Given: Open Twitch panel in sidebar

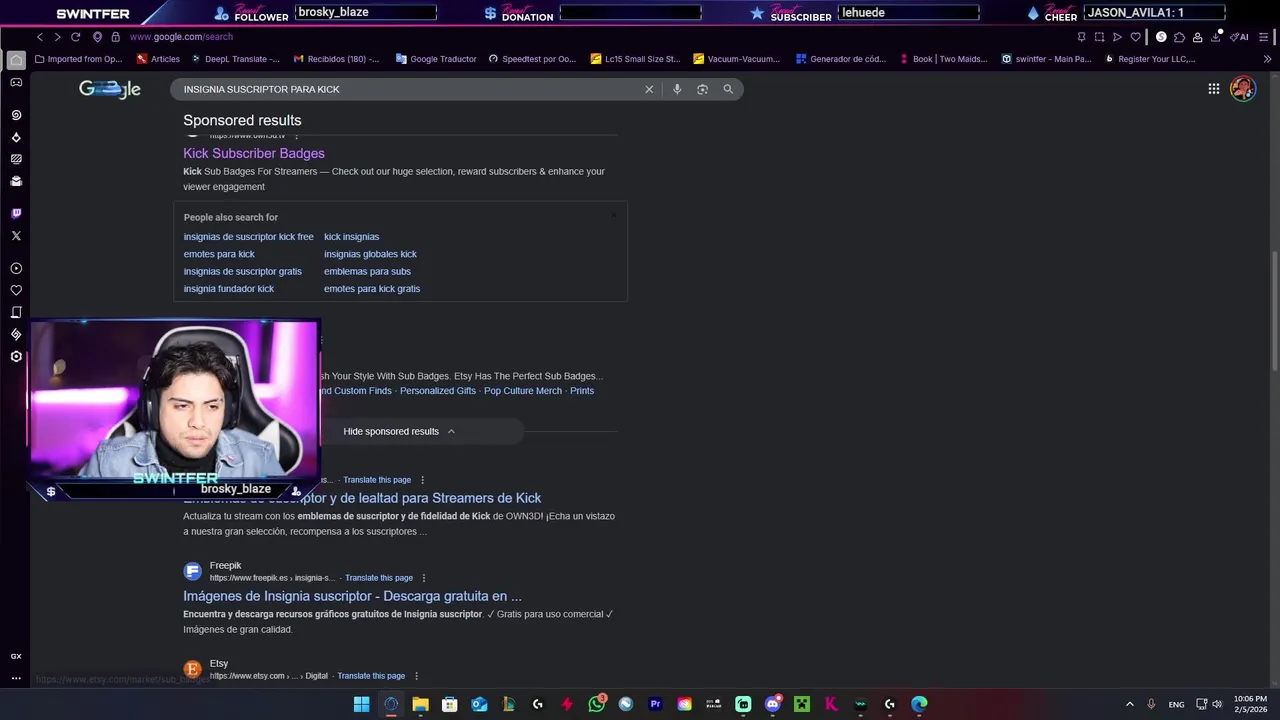Looking at the screenshot, I should (x=16, y=213).
